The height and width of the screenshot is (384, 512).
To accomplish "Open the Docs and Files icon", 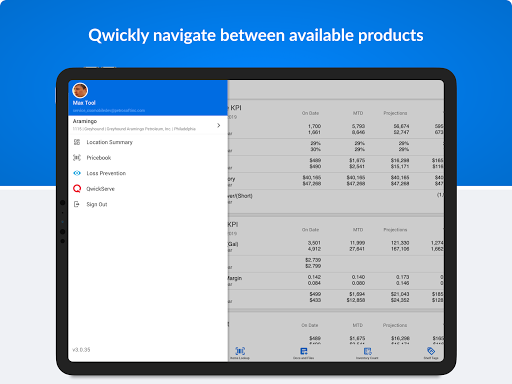I will (x=304, y=351).
